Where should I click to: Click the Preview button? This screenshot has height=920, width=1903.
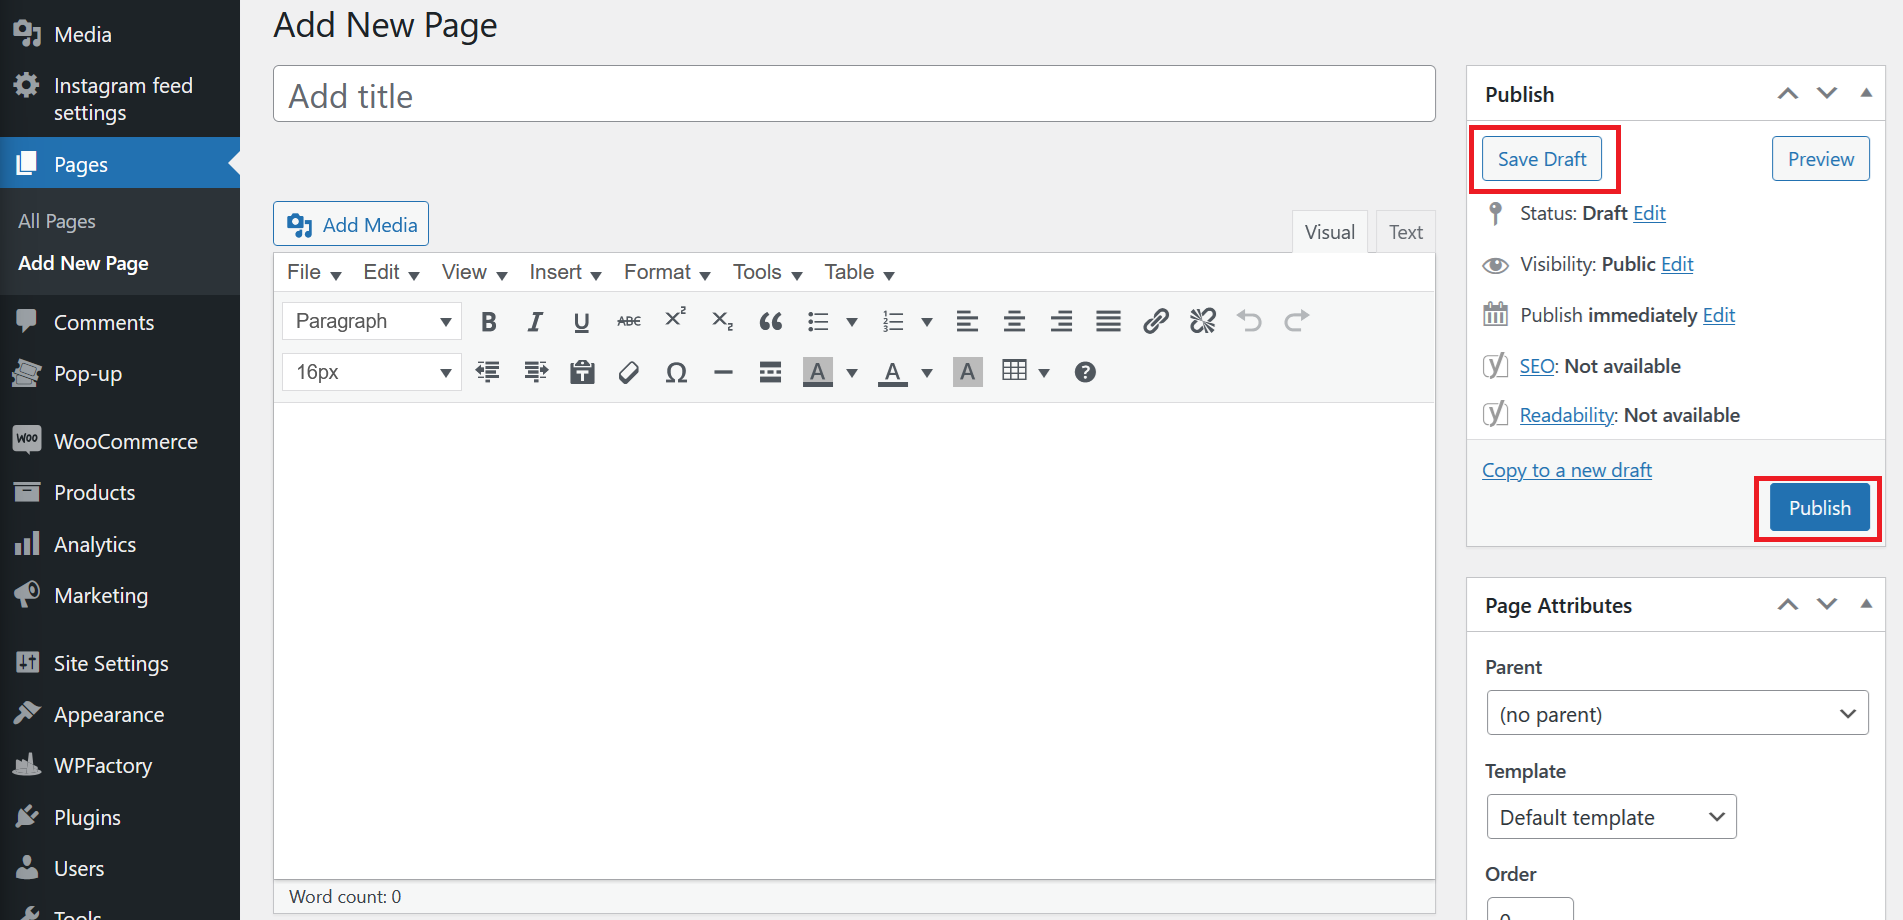(x=1820, y=159)
